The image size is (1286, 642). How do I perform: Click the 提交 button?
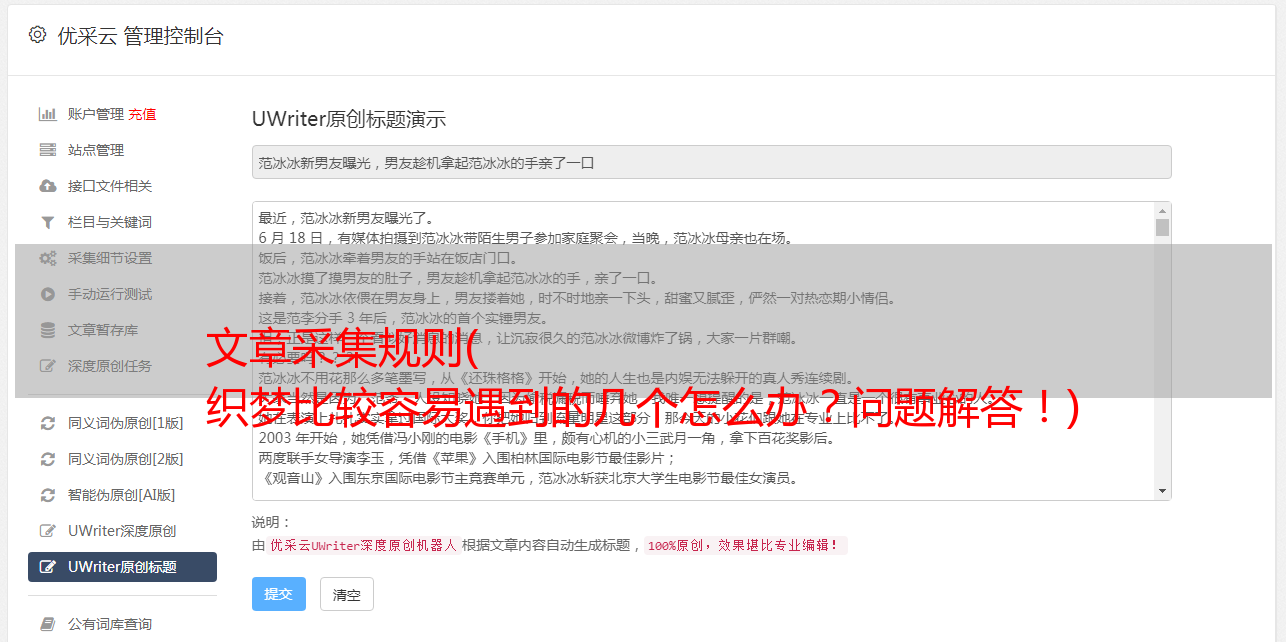pos(278,594)
